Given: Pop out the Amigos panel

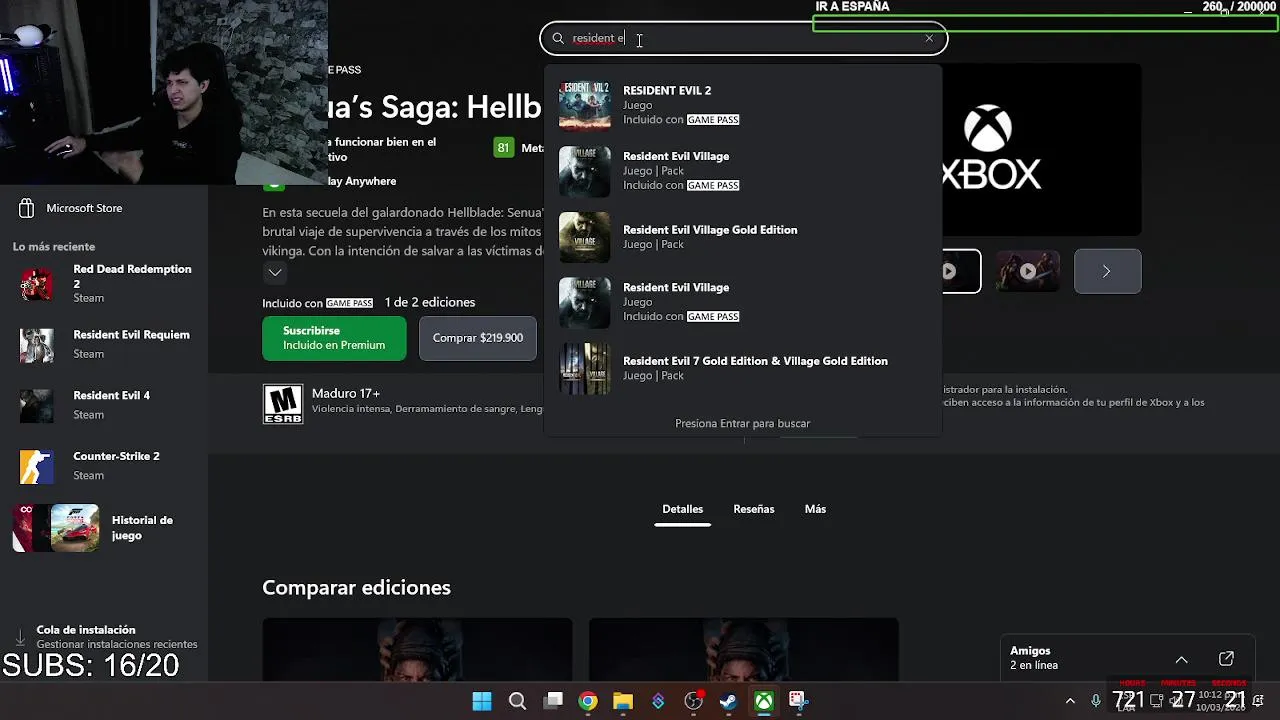Looking at the screenshot, I should pos(1226,659).
